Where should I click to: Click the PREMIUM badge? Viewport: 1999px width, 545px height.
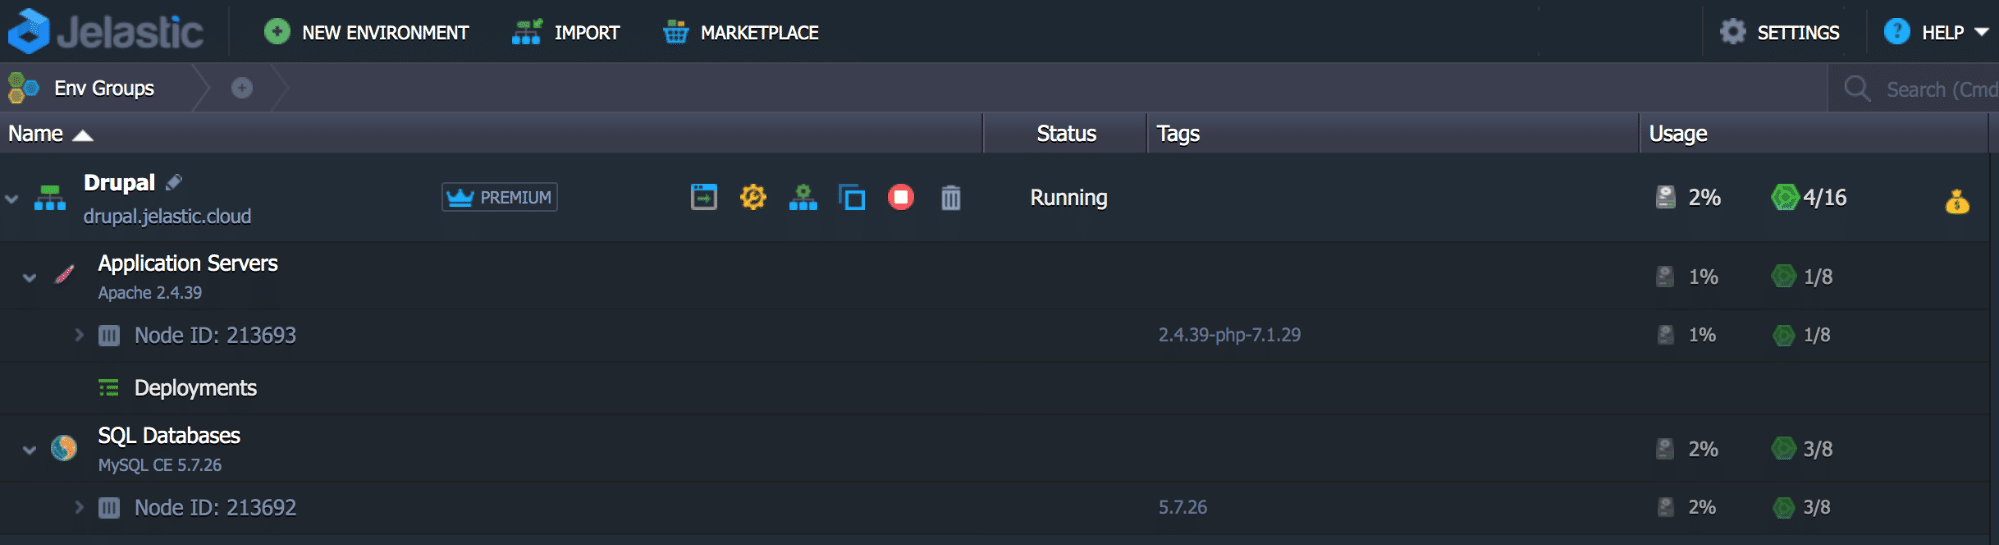coord(500,197)
